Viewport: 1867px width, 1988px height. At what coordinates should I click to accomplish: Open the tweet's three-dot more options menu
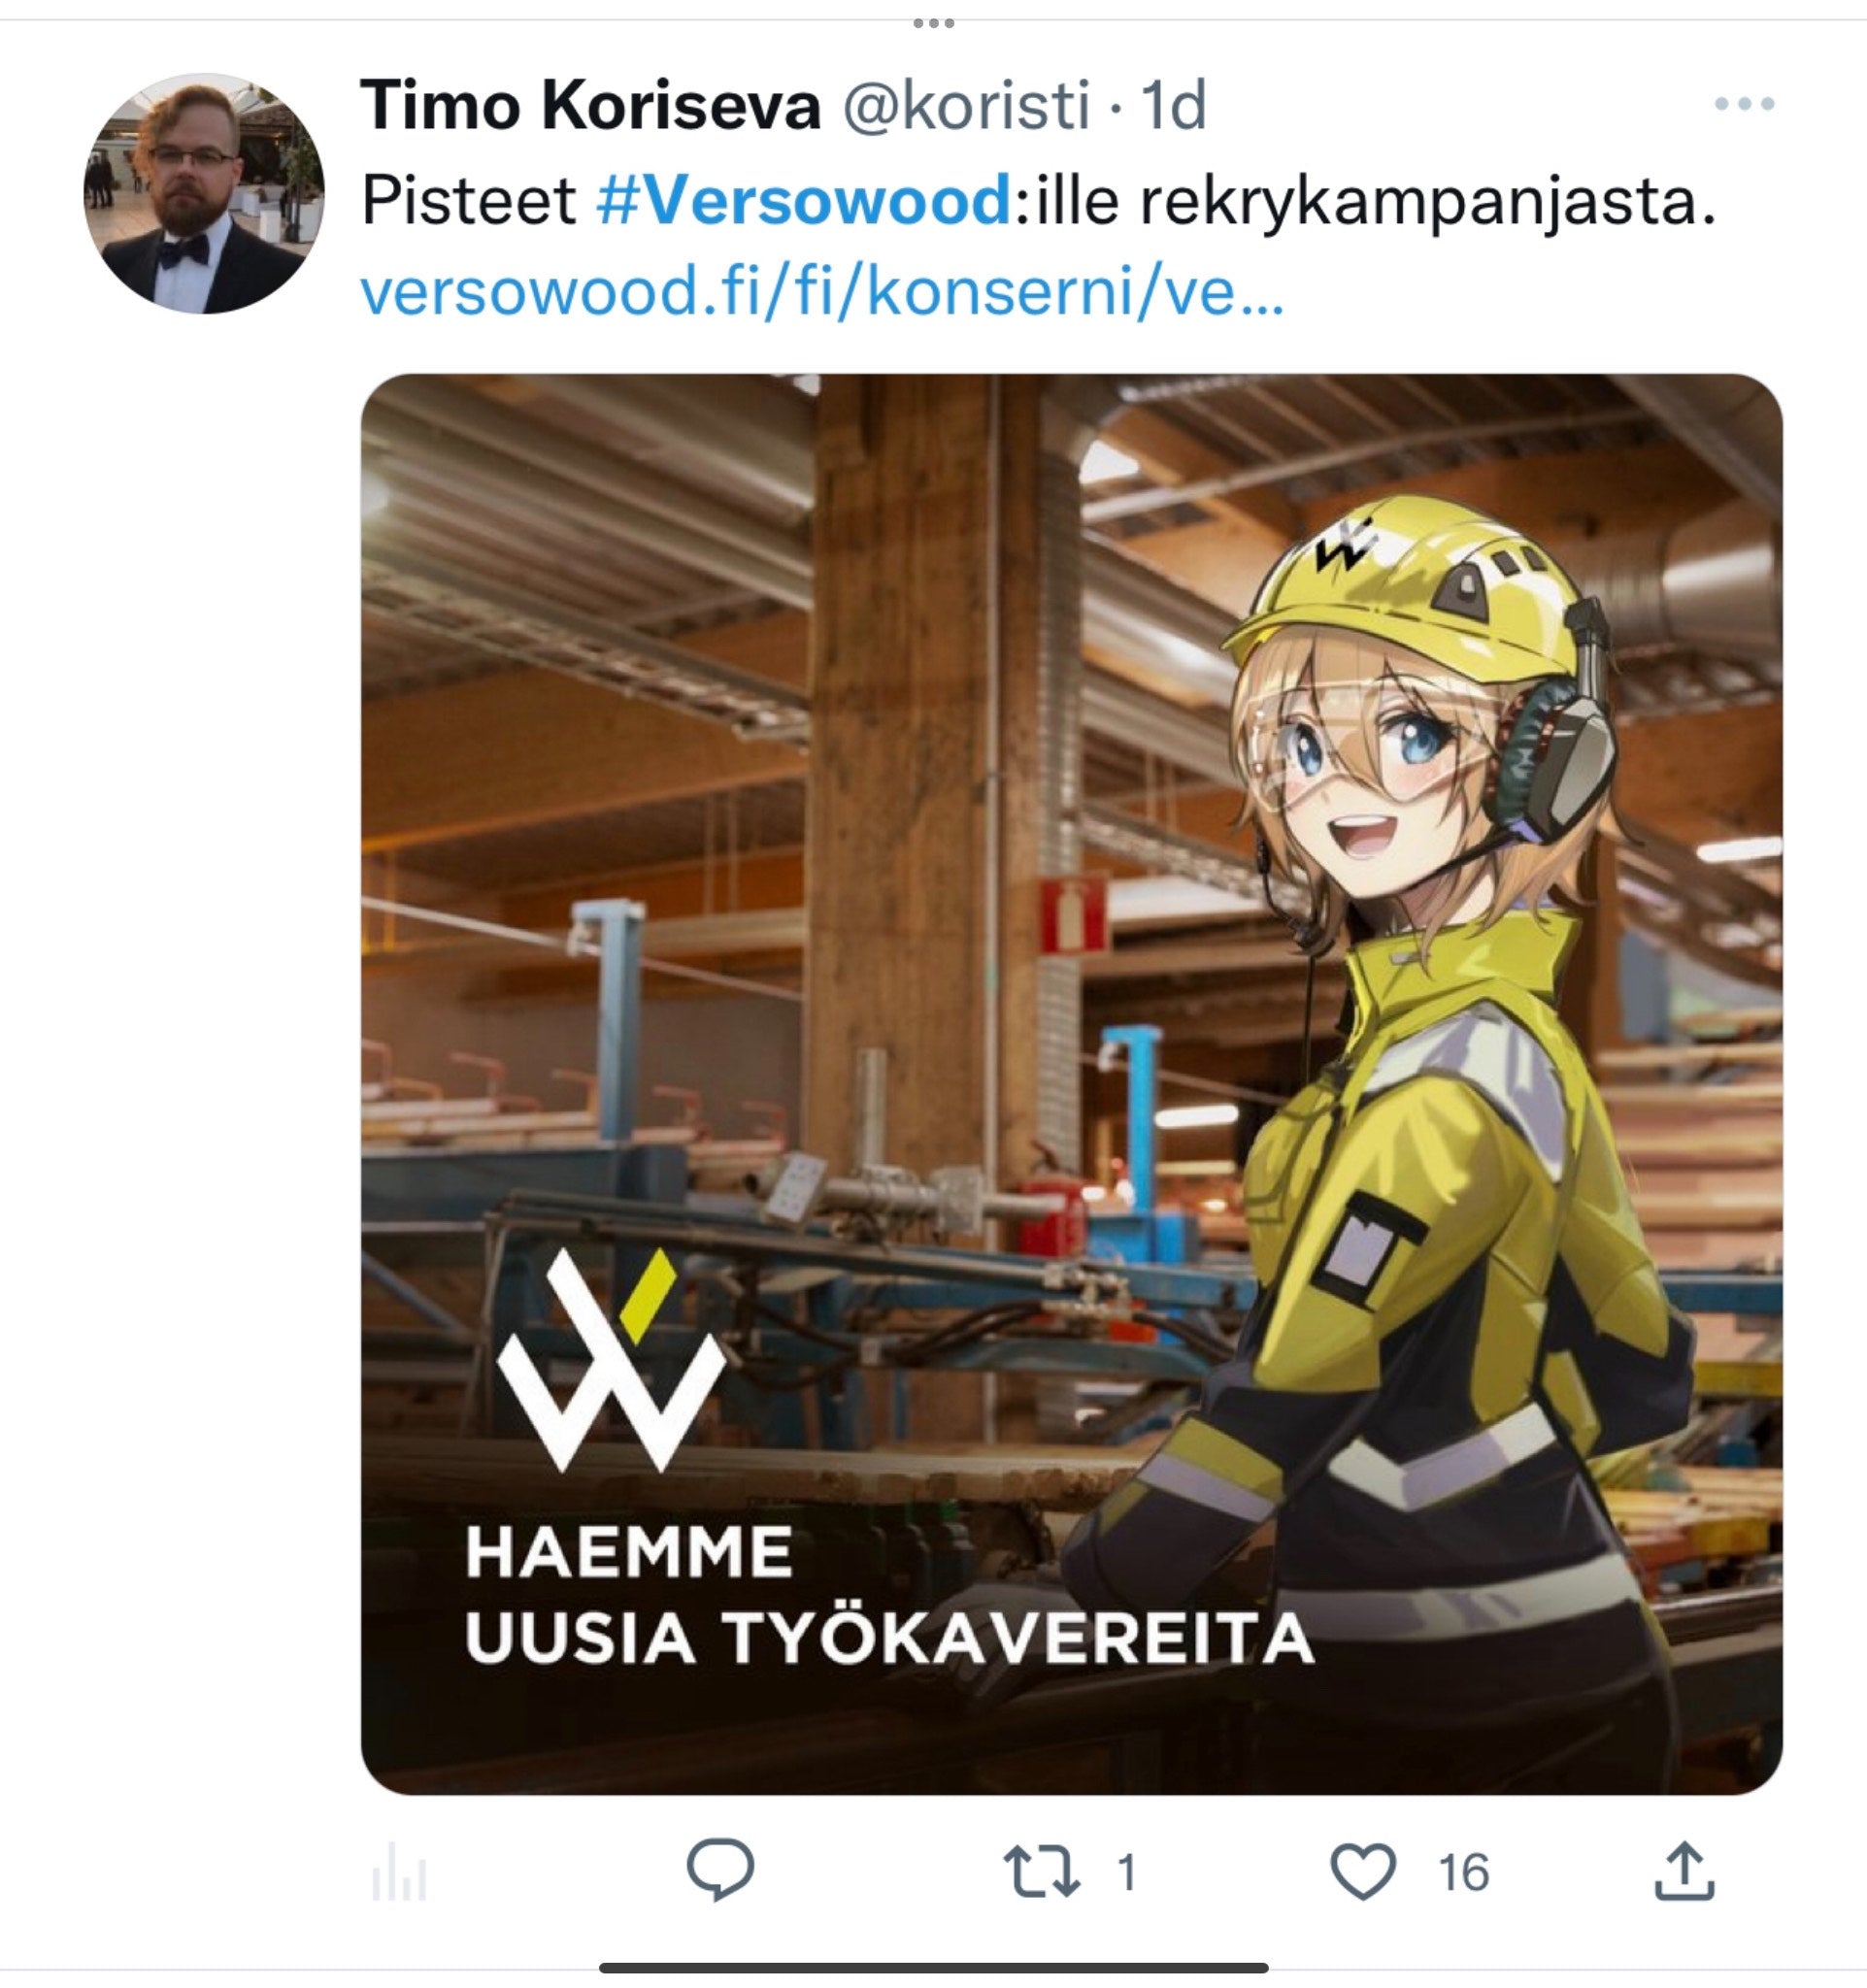tap(1744, 103)
